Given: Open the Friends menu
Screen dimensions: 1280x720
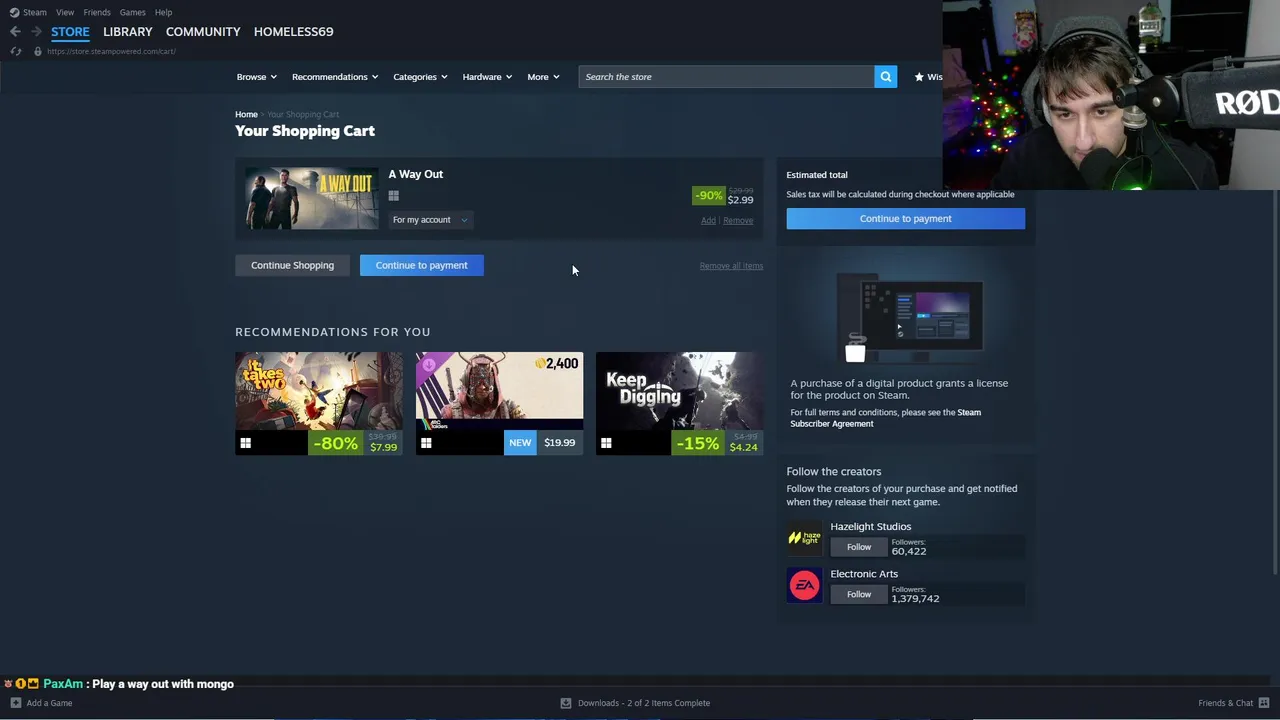Looking at the screenshot, I should (x=97, y=12).
